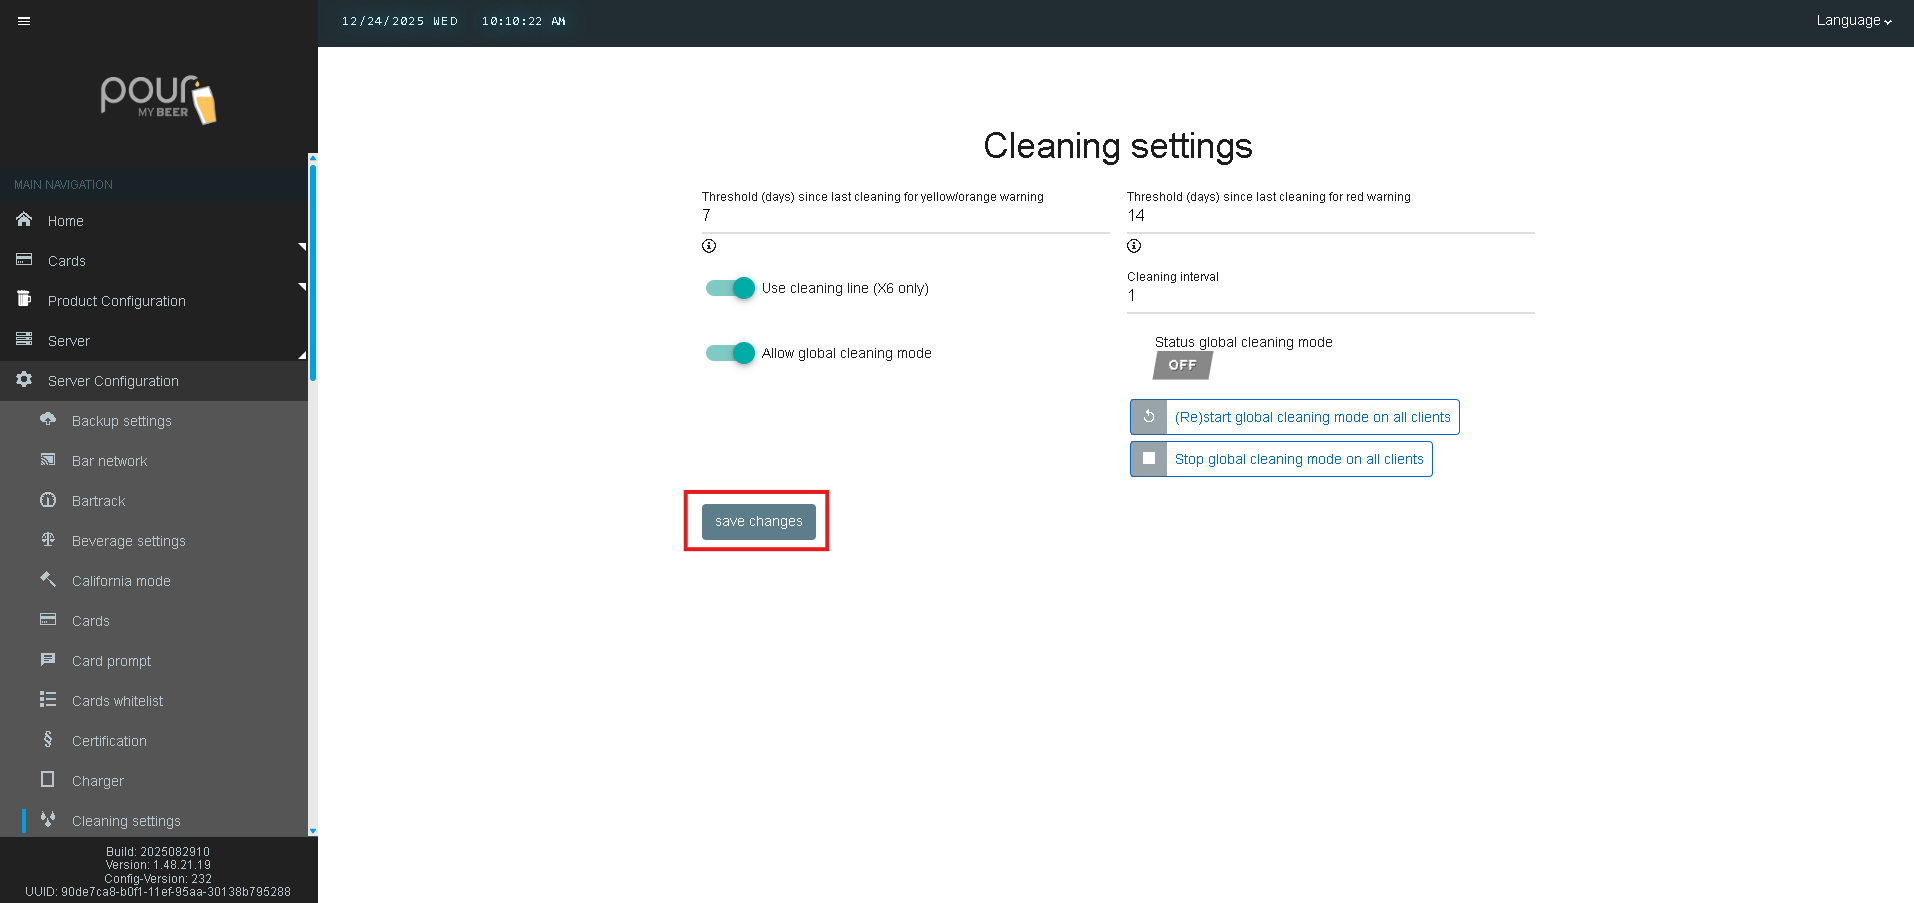Toggle Use cleaning line (X6 only)
The width and height of the screenshot is (1914, 903).
pos(730,288)
